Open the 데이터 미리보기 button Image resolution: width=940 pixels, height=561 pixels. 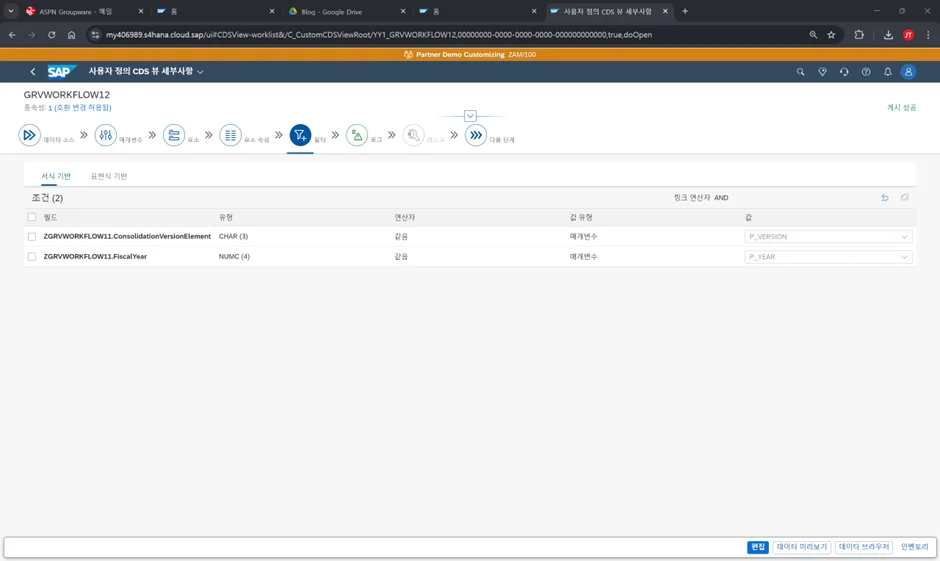pos(802,547)
